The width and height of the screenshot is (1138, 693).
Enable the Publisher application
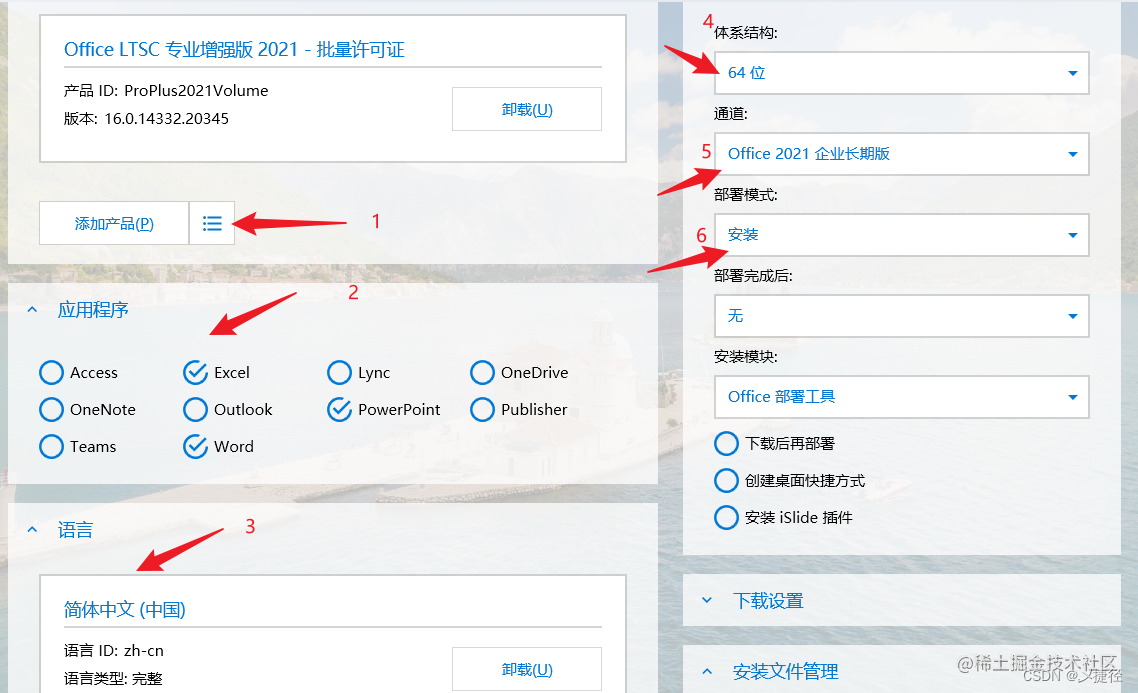tap(482, 409)
